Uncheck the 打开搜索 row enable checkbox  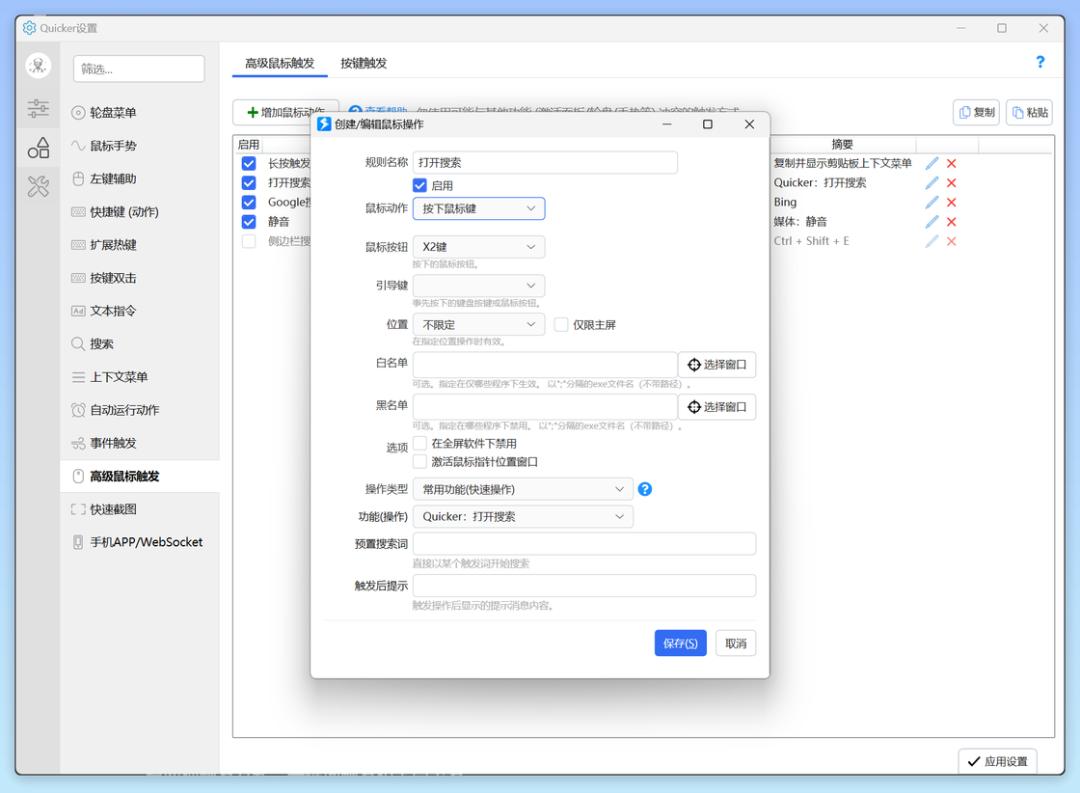[249, 183]
